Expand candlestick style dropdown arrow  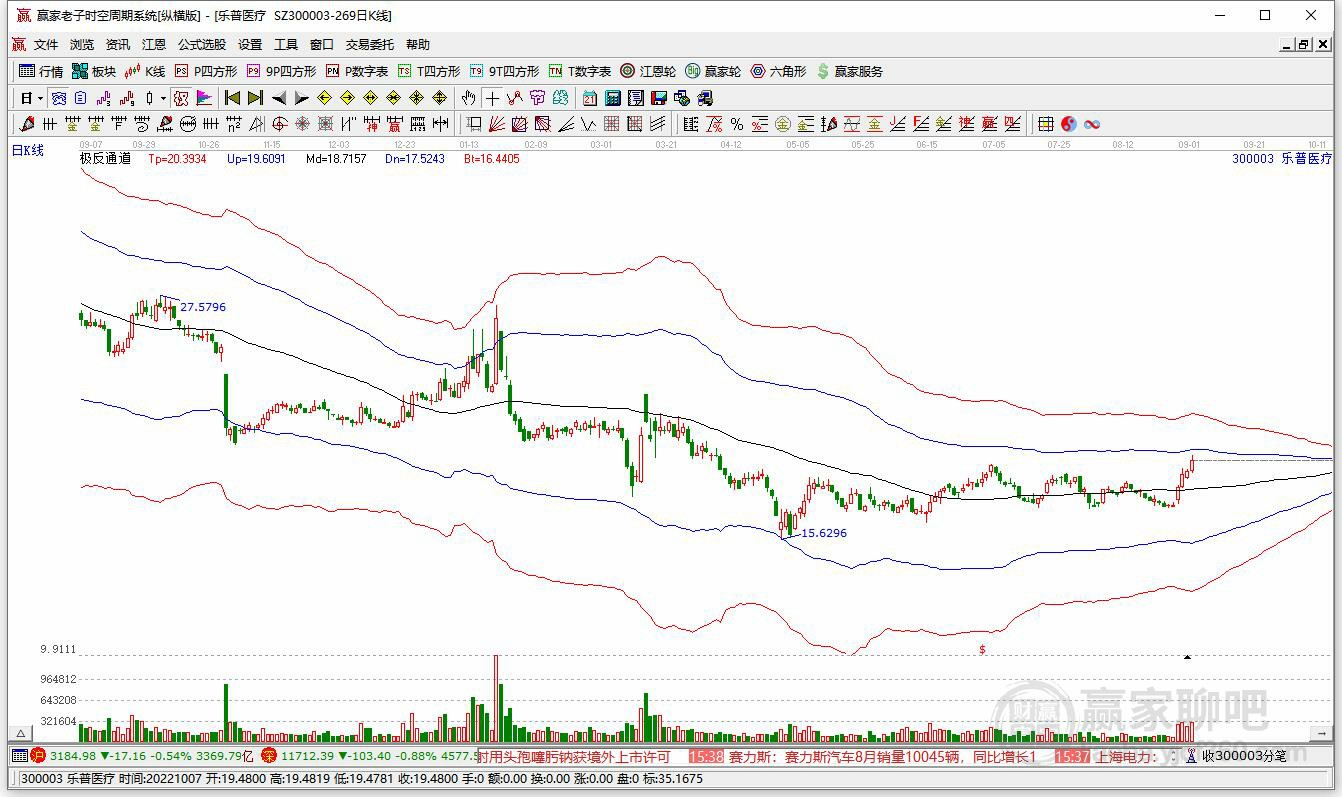coord(163,98)
